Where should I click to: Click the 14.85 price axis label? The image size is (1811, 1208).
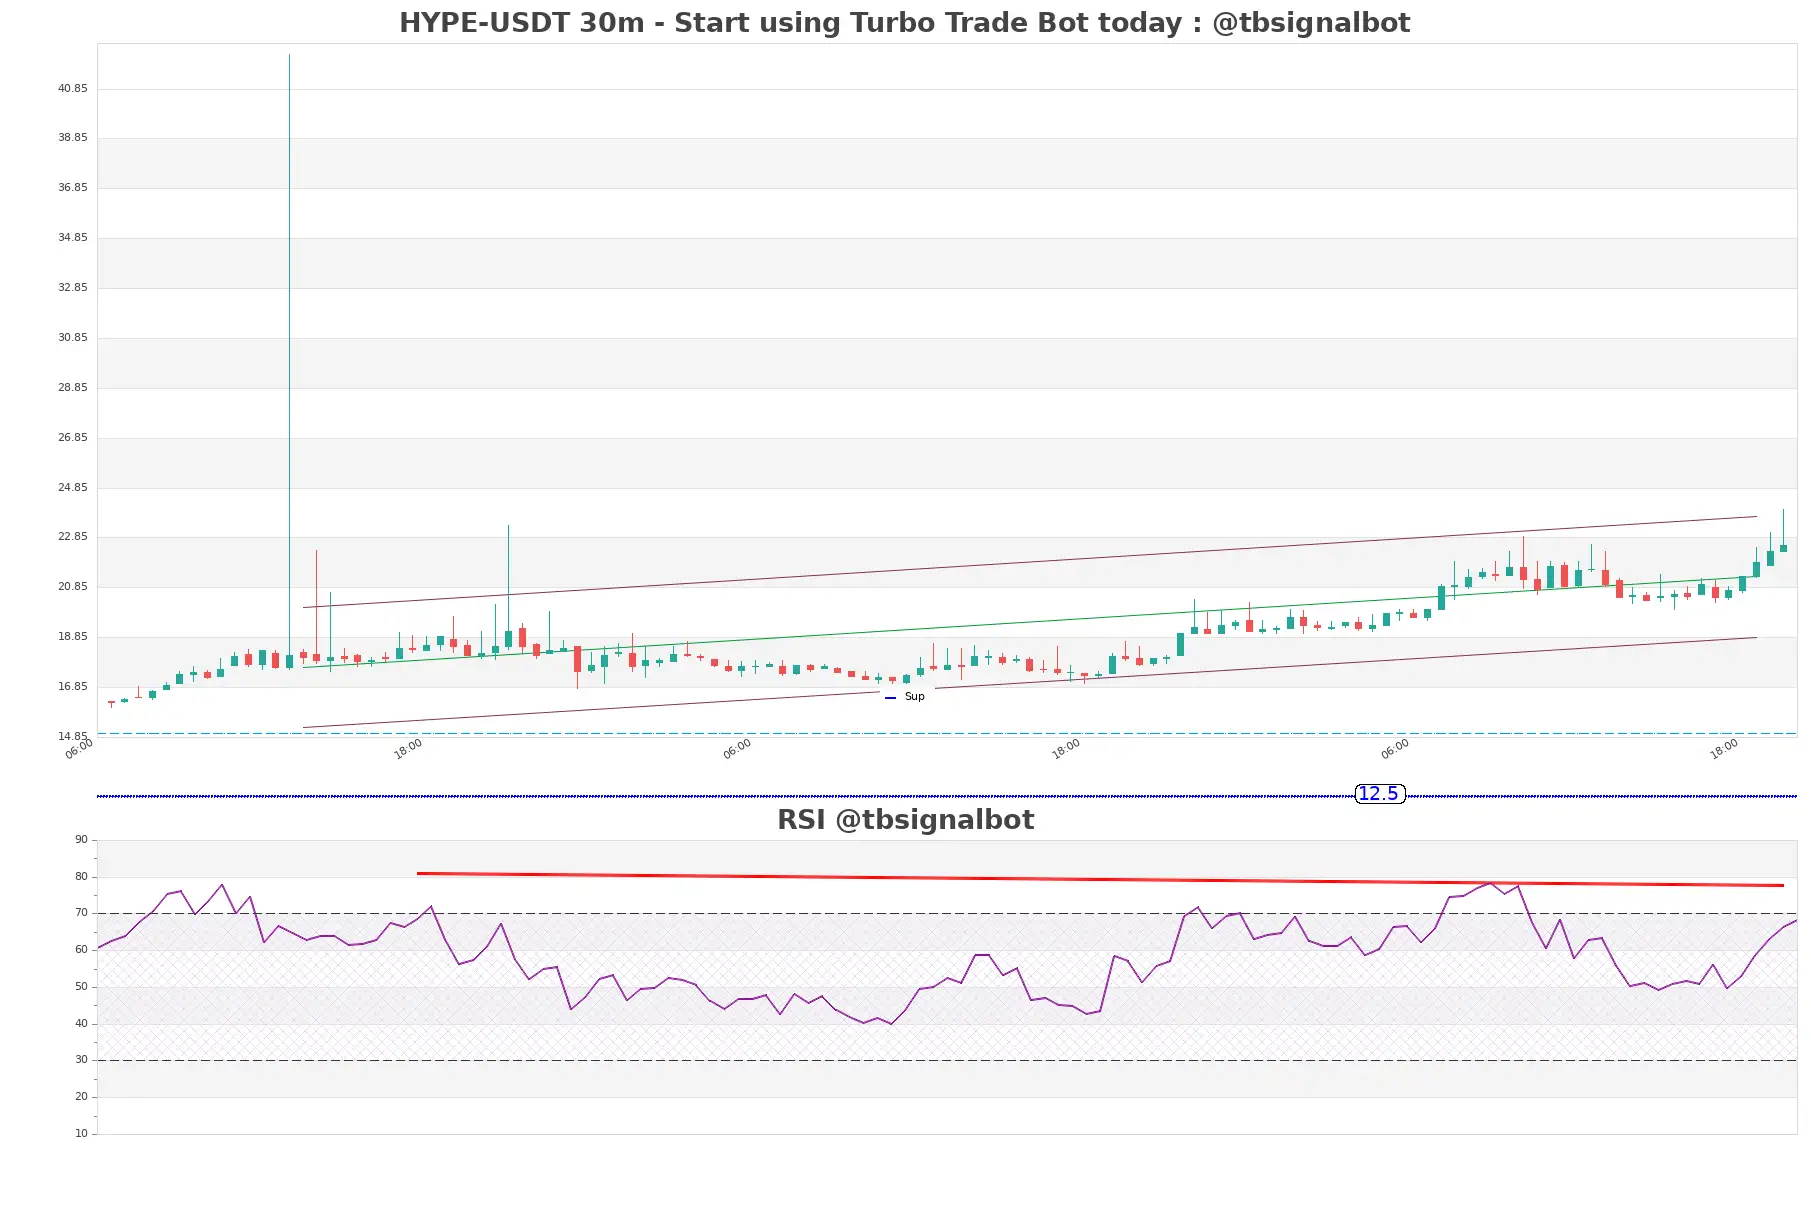[72, 737]
